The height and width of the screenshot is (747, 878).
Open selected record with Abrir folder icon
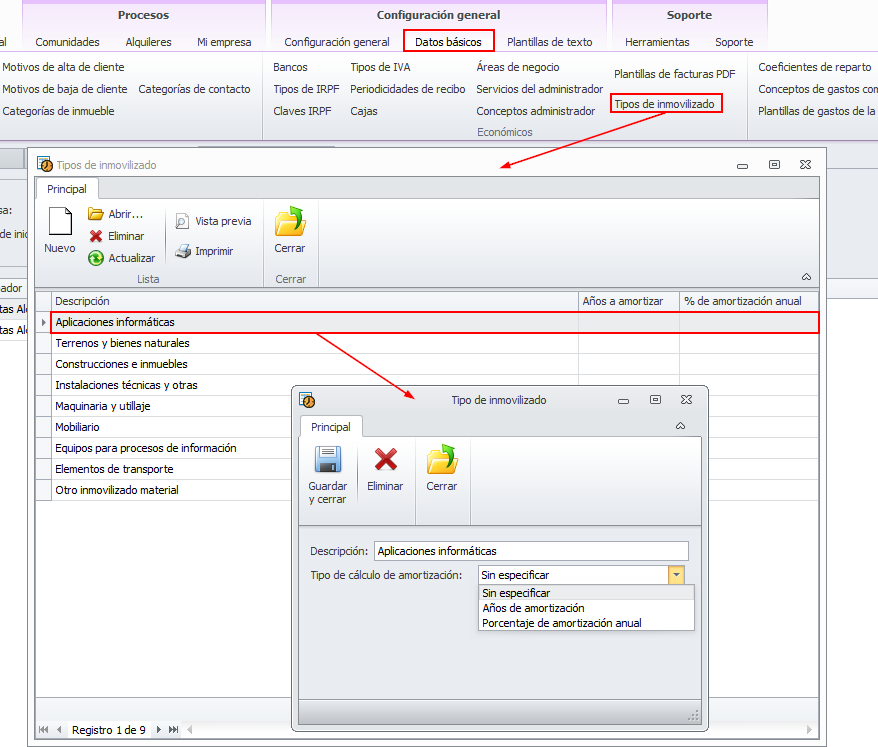96,214
